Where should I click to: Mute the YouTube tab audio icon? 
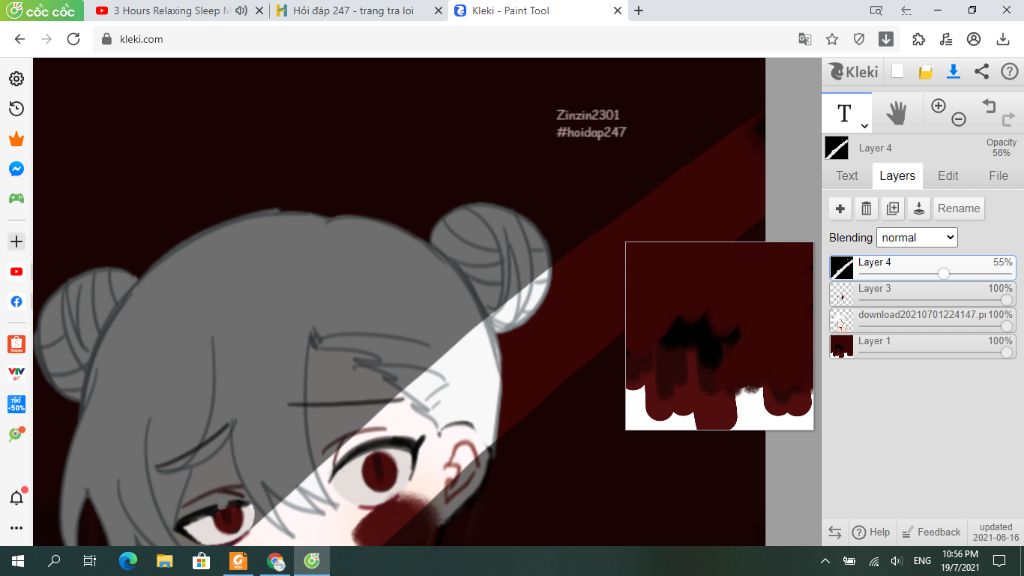[242, 10]
